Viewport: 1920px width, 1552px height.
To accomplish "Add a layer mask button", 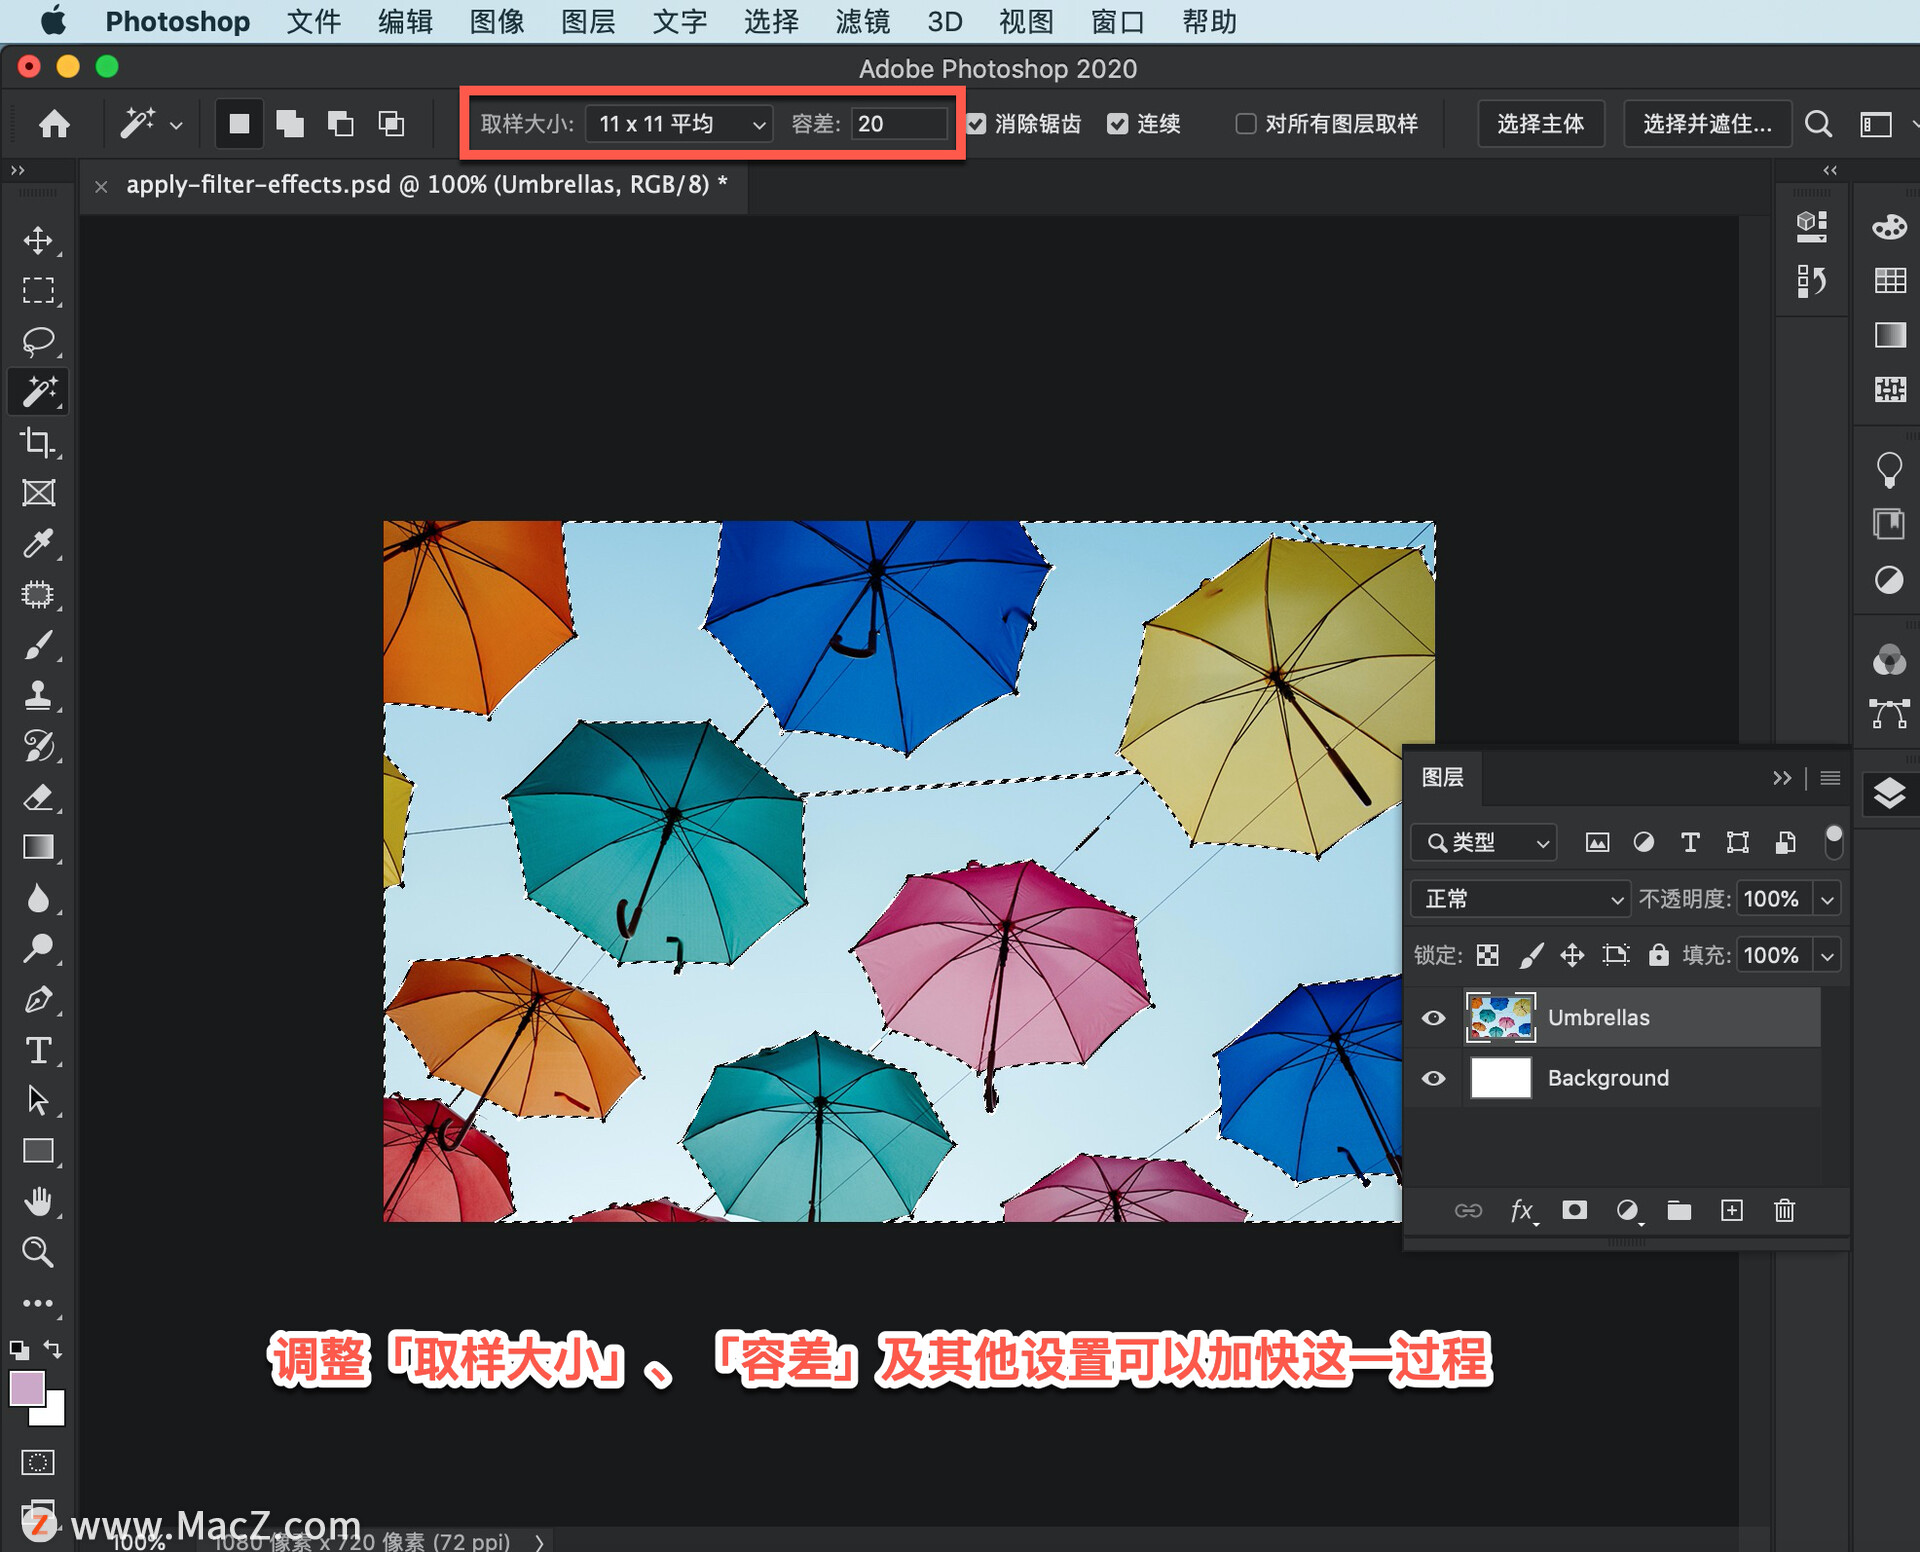I will (x=1574, y=1211).
